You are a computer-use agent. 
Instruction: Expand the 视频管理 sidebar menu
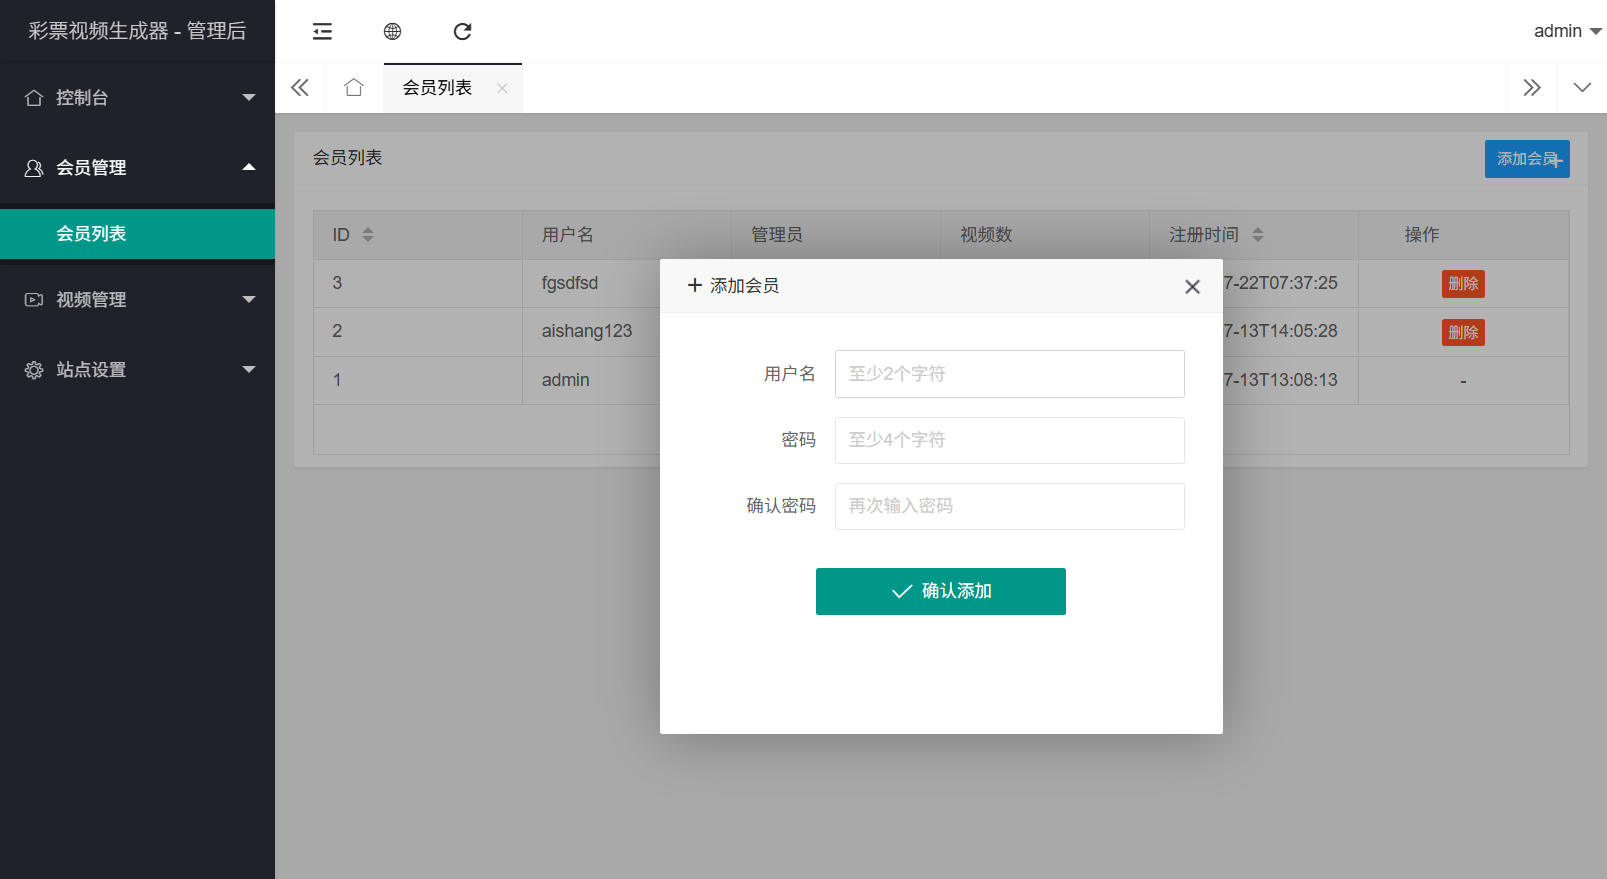(x=138, y=300)
